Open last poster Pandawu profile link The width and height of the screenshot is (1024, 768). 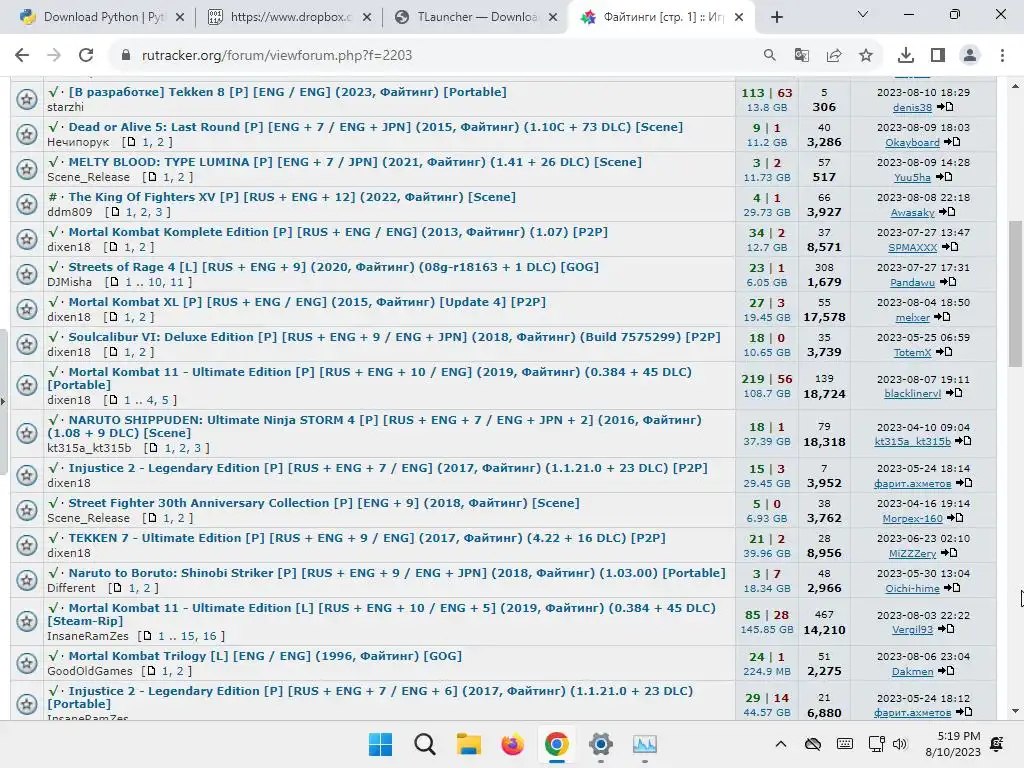[x=912, y=282]
